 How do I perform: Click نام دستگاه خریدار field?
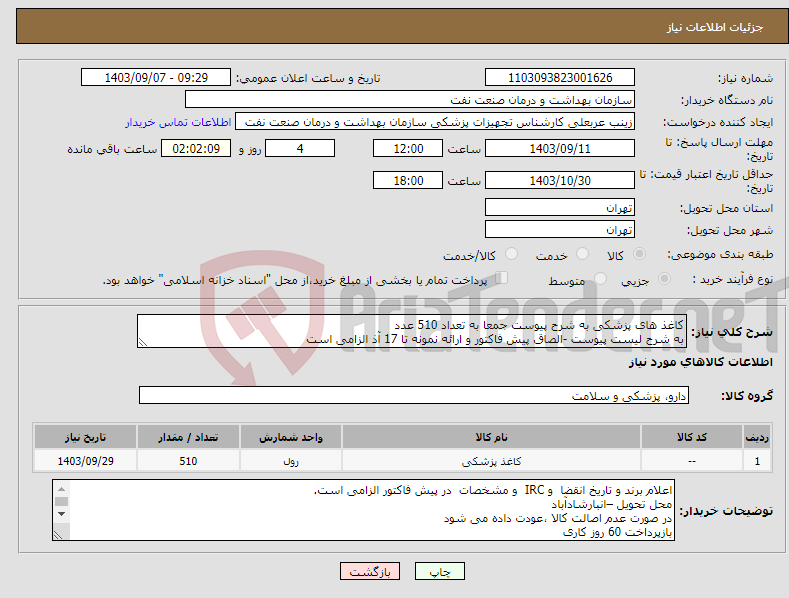410,100
